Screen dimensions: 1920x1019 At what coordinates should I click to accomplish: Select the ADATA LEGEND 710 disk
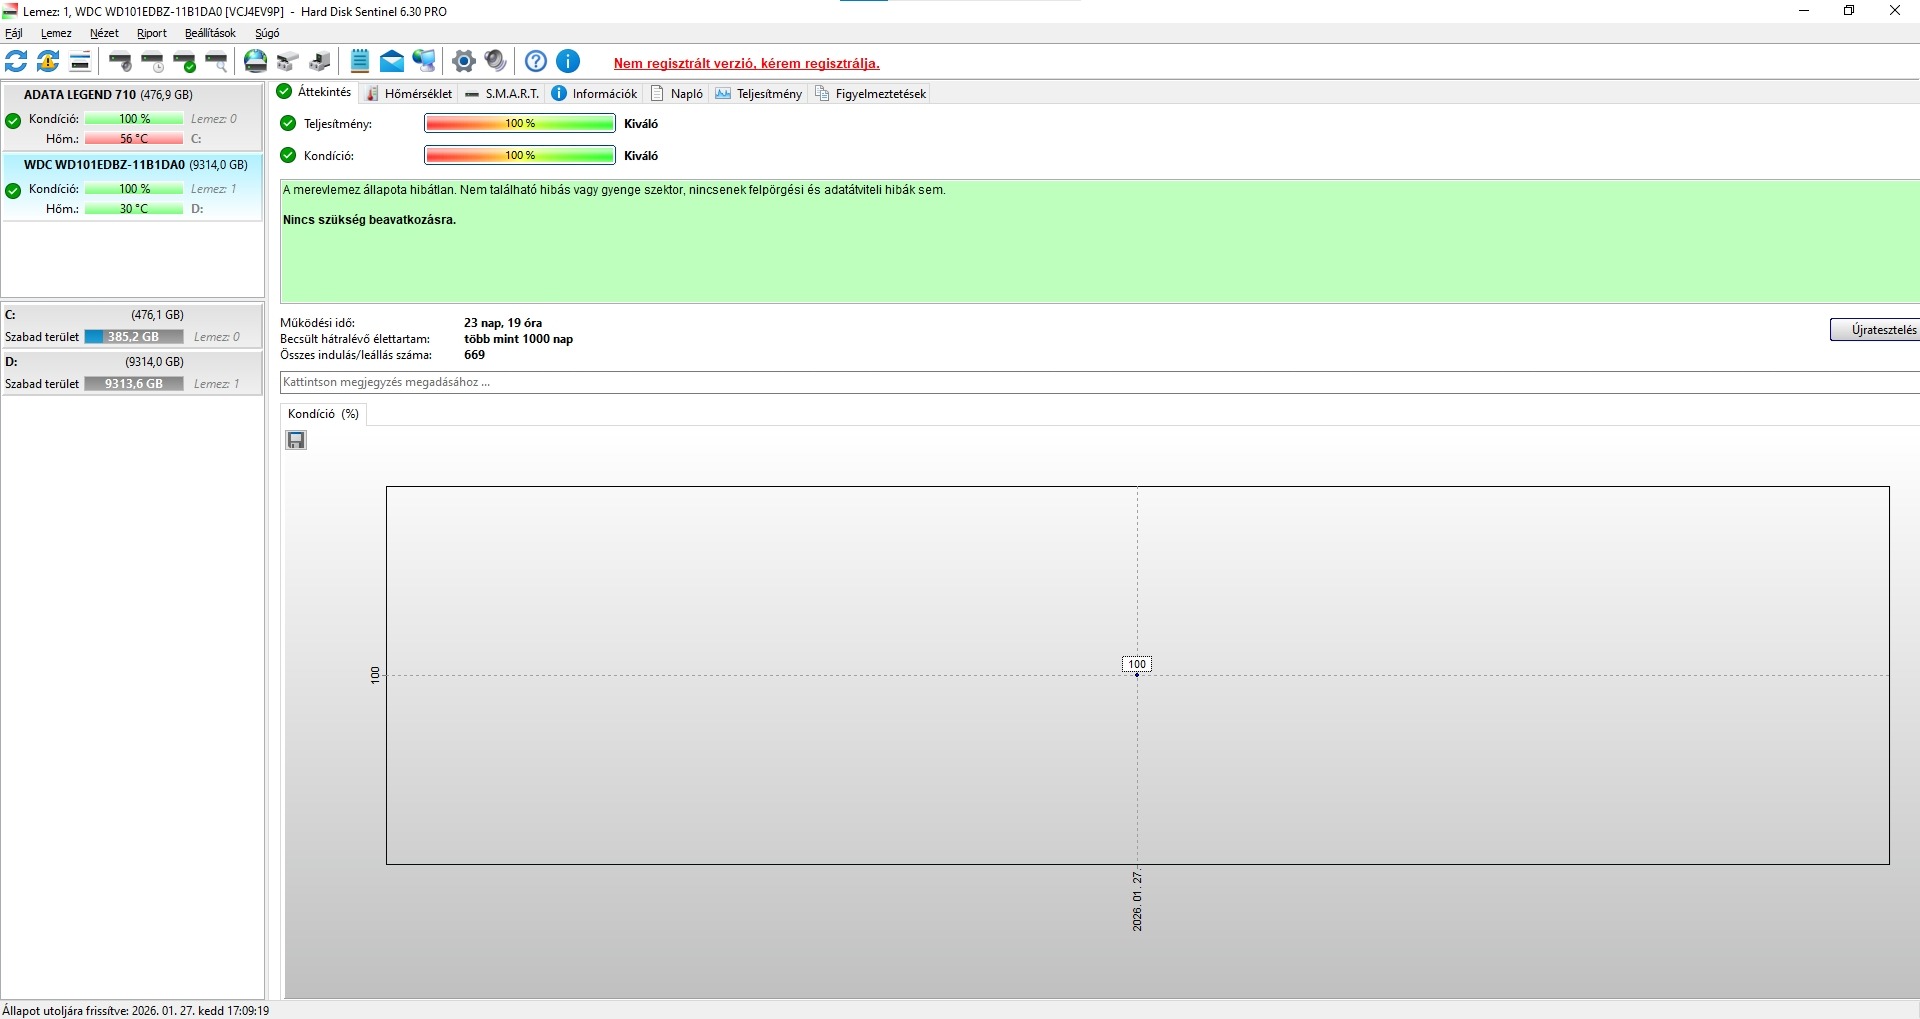[132, 117]
